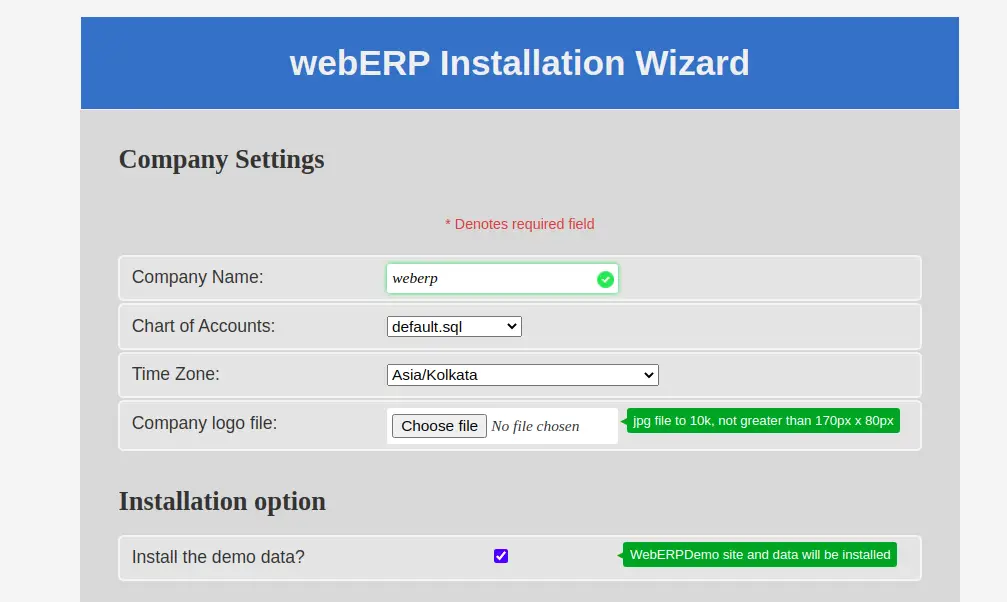1007x602 pixels.
Task: Click the 'Company logo file:' label
Action: (204, 423)
